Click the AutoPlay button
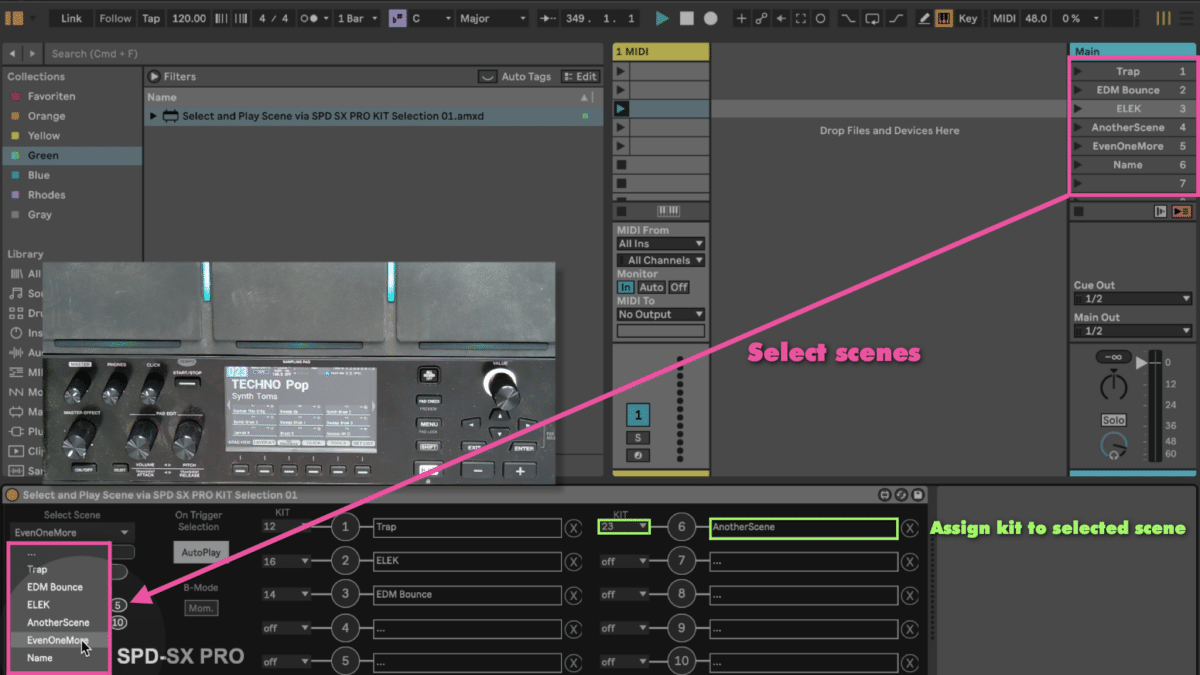 (x=198, y=552)
